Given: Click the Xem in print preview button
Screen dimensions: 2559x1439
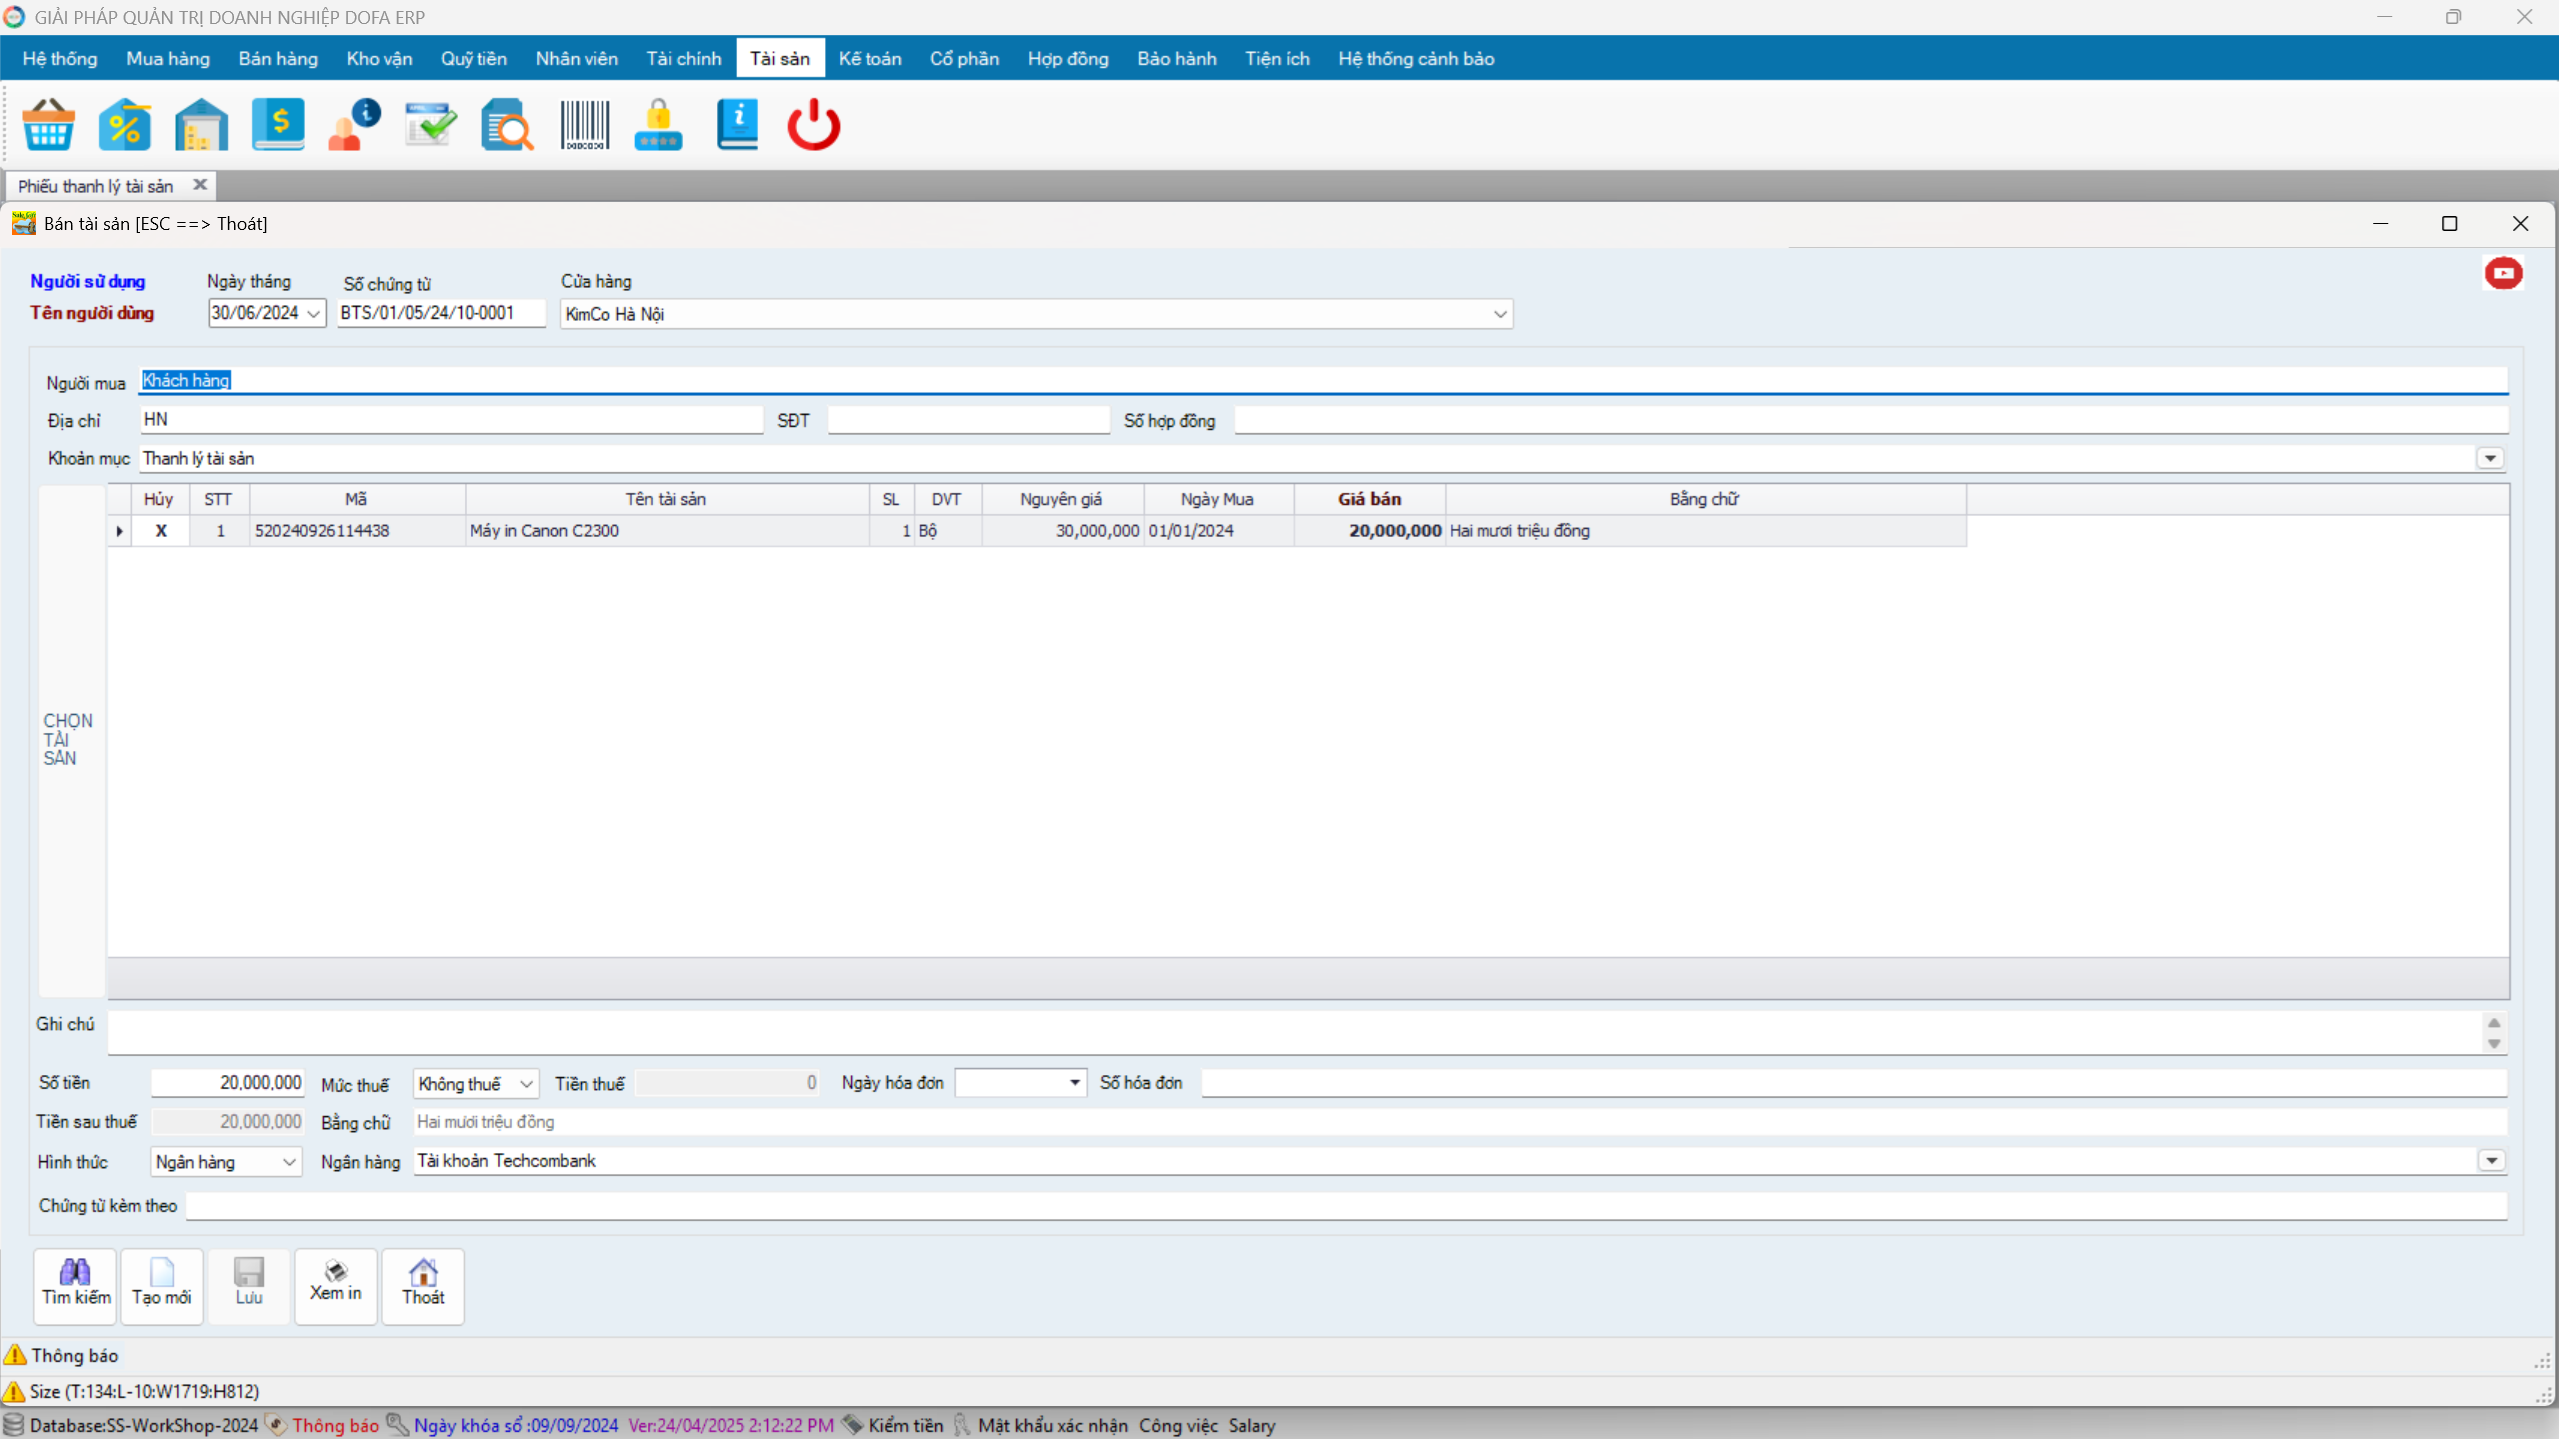Looking at the screenshot, I should [336, 1285].
